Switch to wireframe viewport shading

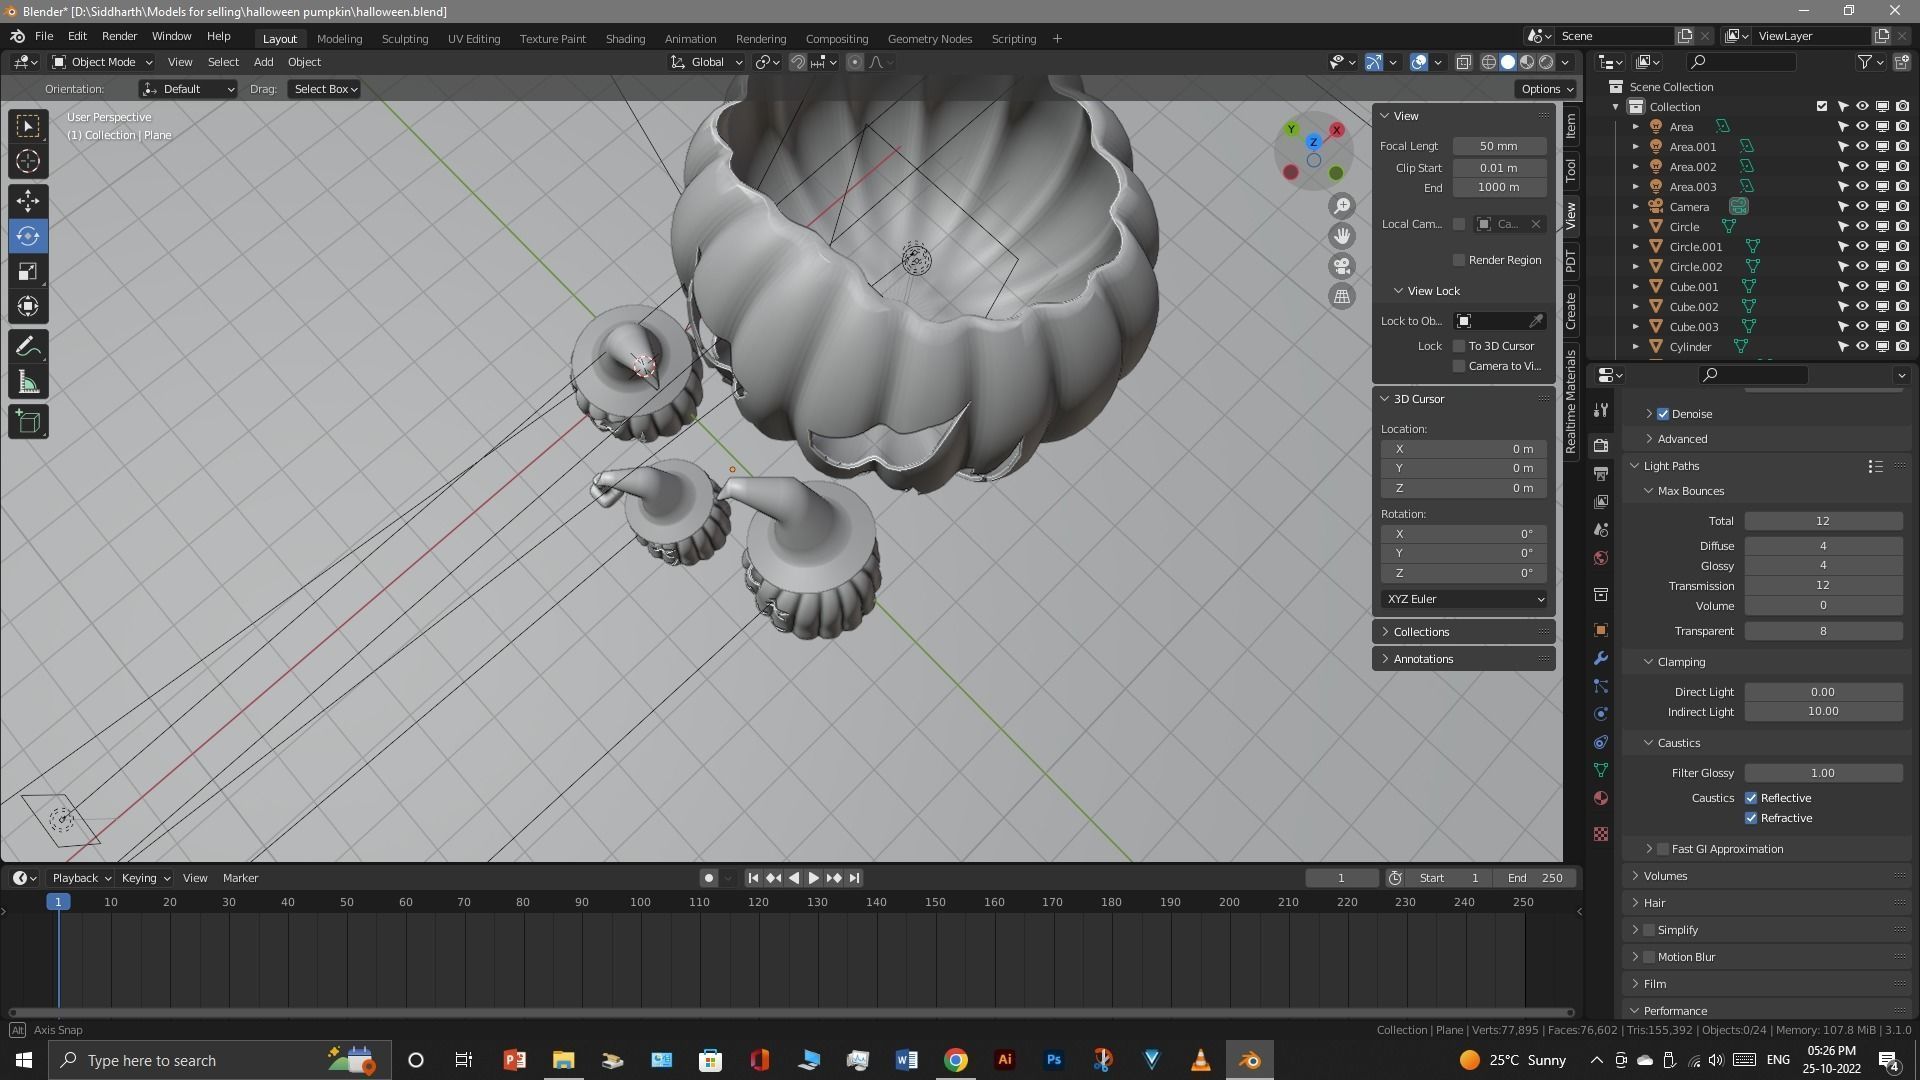tap(1489, 62)
